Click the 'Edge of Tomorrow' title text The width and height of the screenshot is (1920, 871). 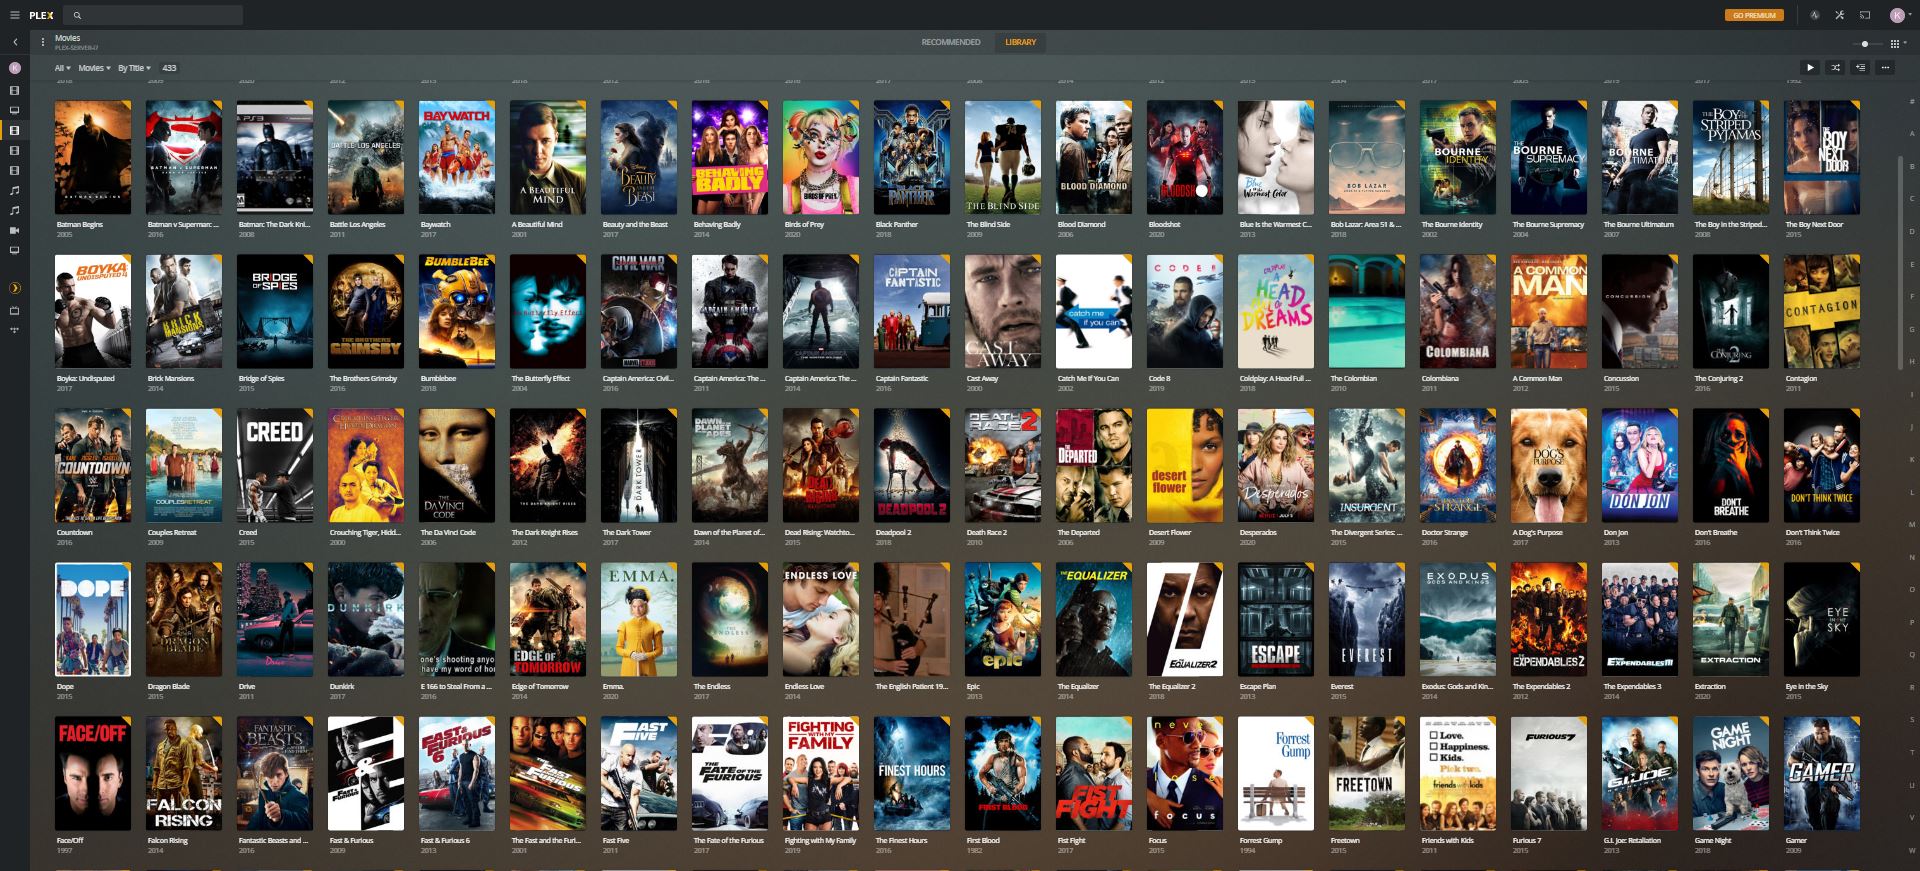pos(540,687)
